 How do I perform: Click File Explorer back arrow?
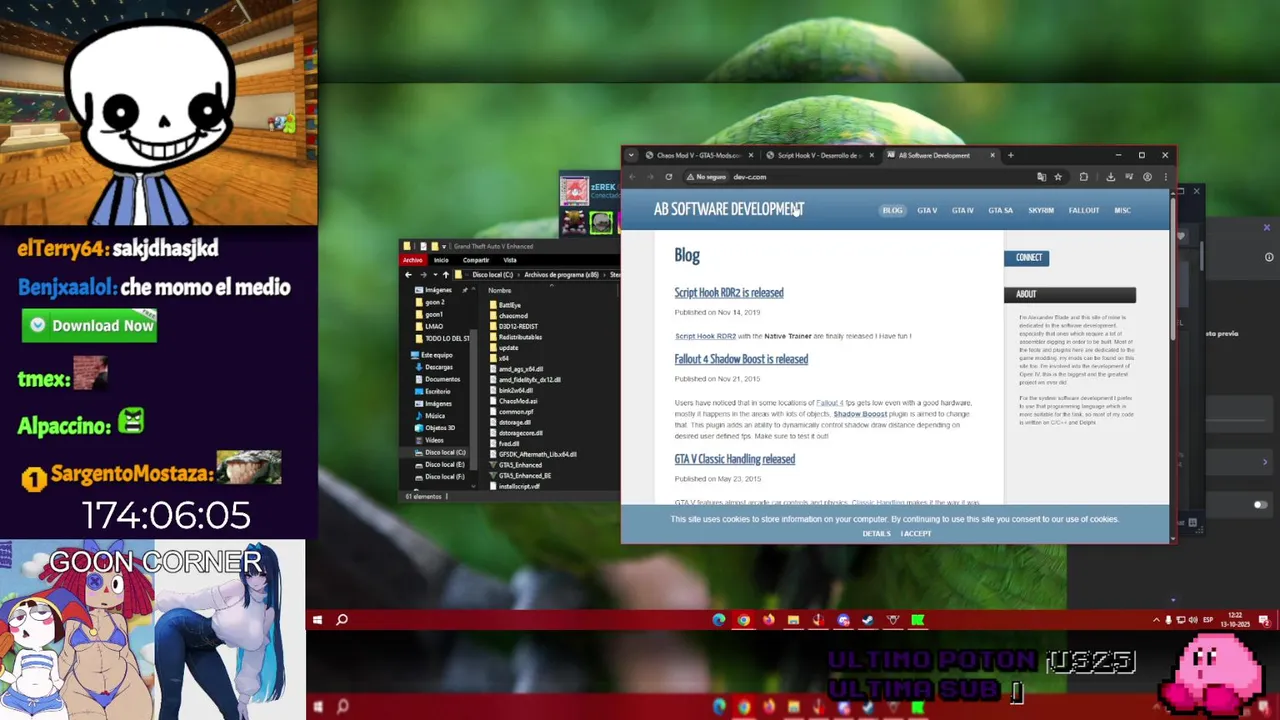[x=408, y=275]
